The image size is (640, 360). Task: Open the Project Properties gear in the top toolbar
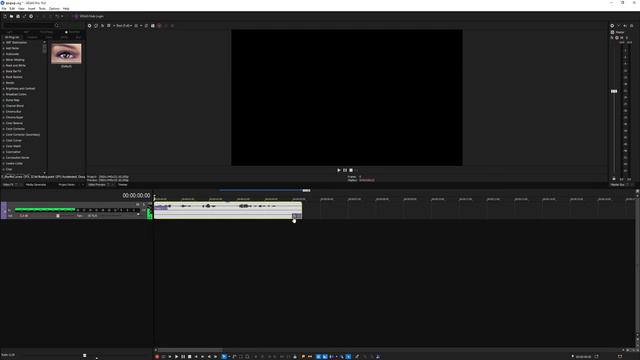[31, 16]
